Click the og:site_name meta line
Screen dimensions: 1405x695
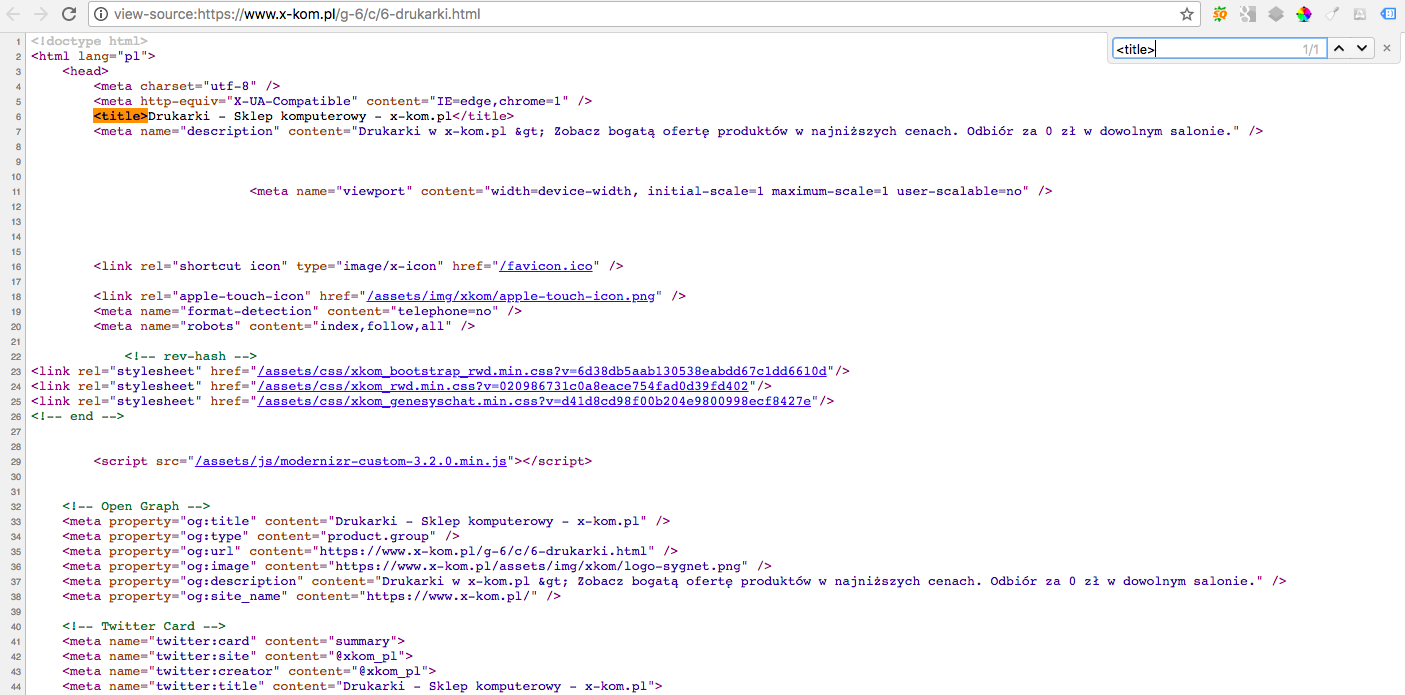tap(311, 596)
